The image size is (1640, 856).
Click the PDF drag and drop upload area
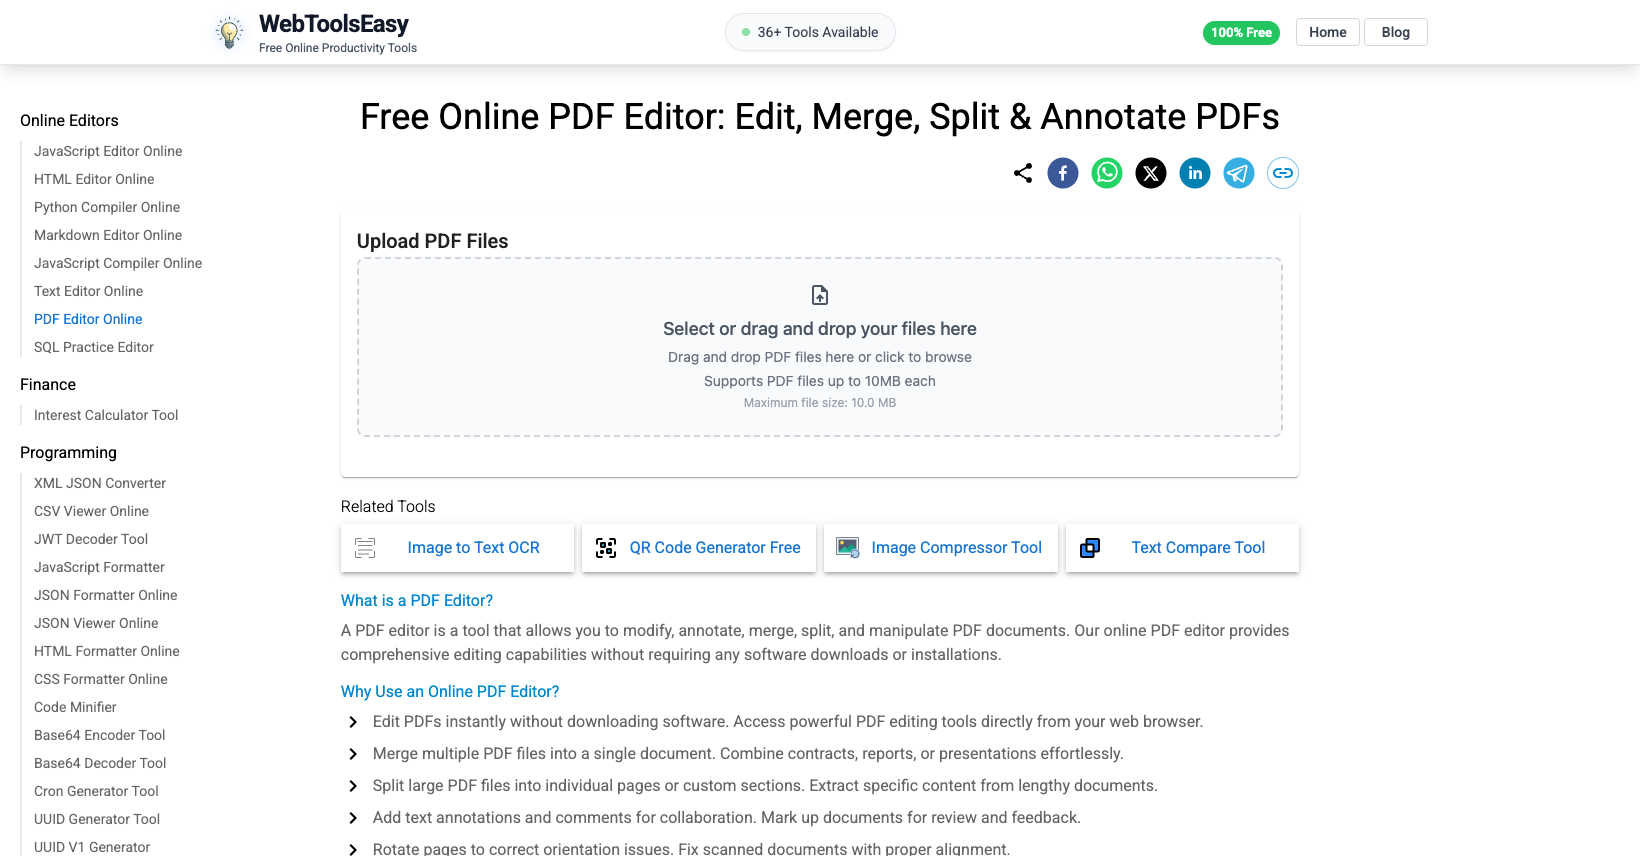click(820, 347)
